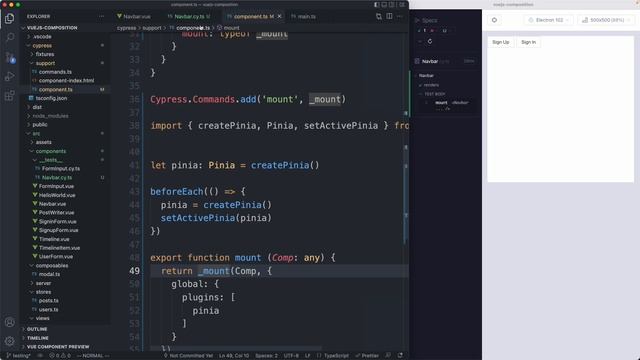
Task: Click the Explorer more actions ellipsis
Action: 101,16
